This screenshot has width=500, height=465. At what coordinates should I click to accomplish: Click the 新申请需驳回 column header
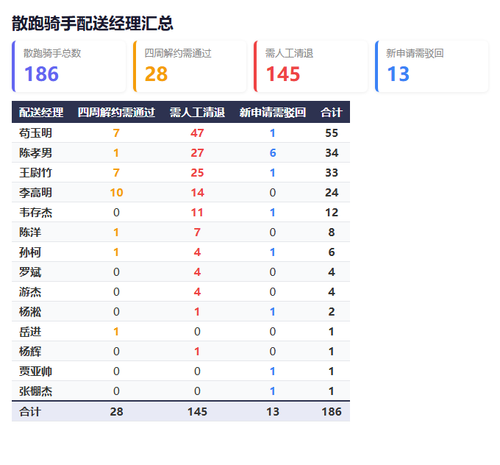tap(273, 112)
